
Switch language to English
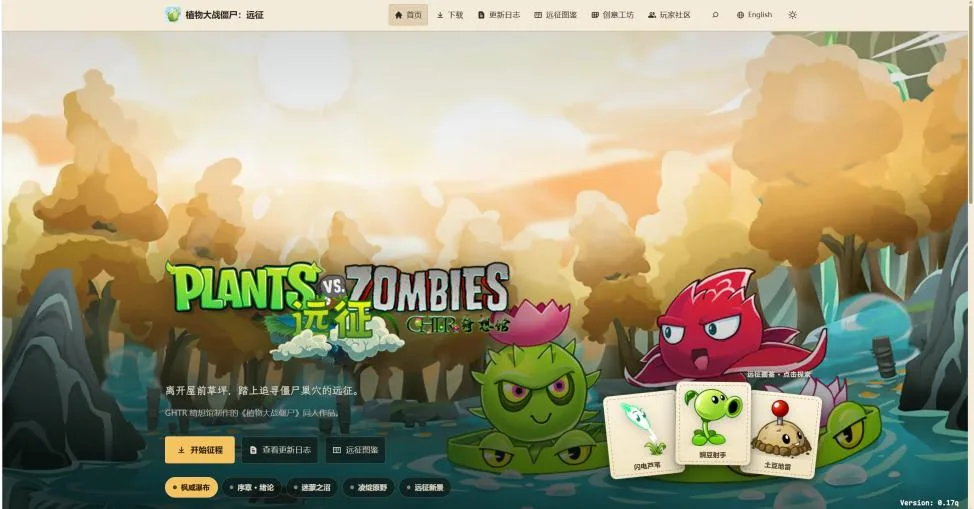point(754,15)
